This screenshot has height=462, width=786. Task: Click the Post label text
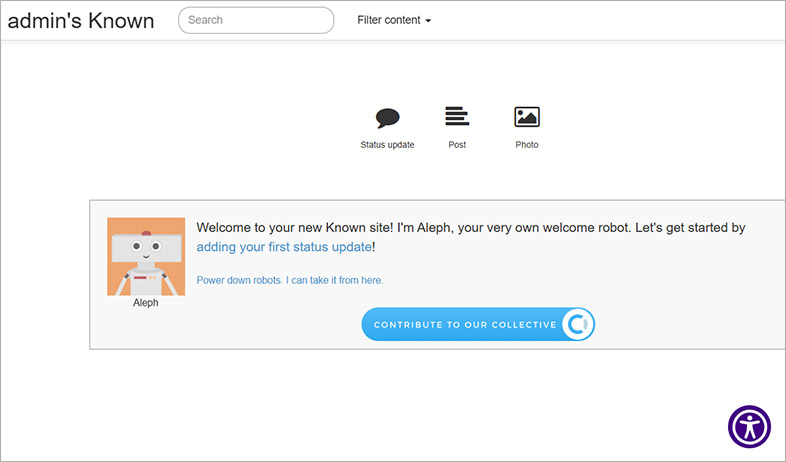(457, 145)
